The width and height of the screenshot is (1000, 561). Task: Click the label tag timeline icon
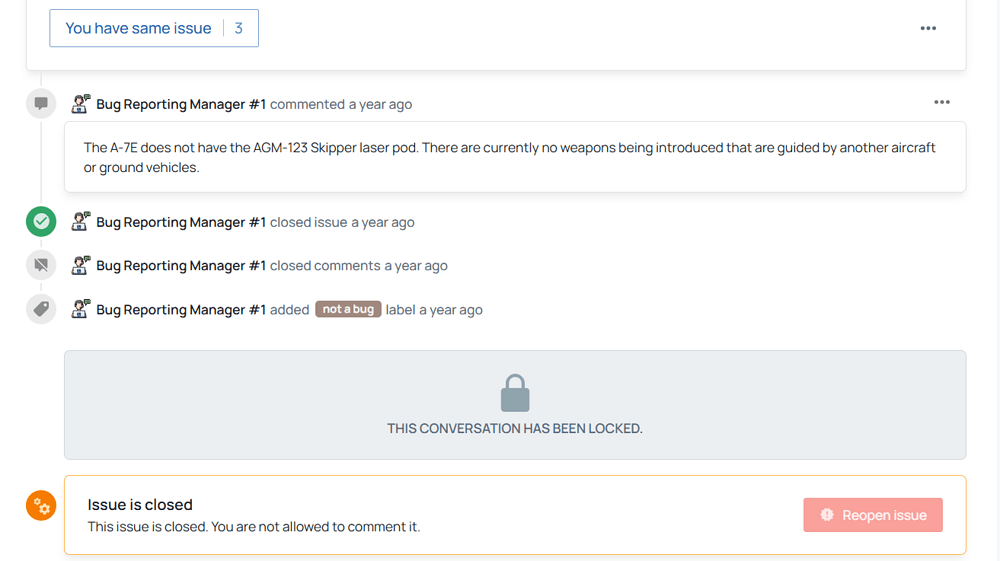(x=41, y=309)
